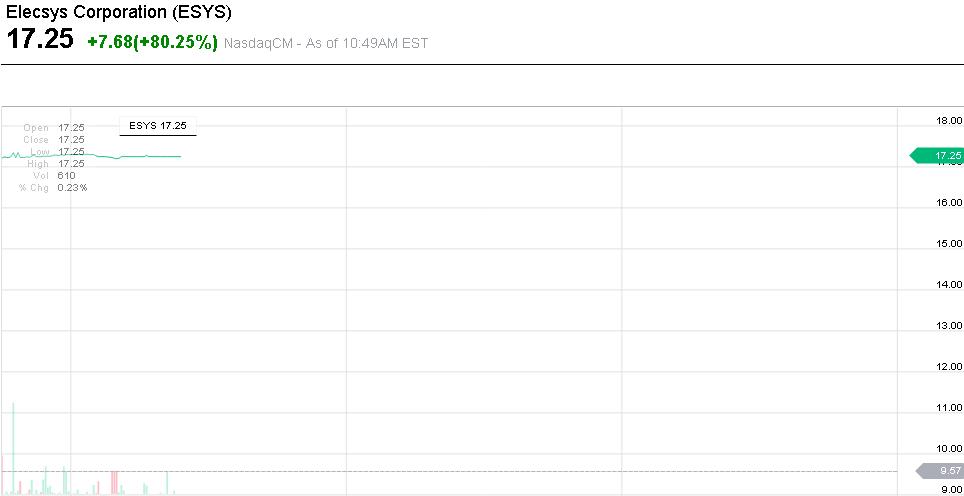This screenshot has height=496, width=964.
Task: Click the red volume bars cluster
Action: [x=115, y=482]
